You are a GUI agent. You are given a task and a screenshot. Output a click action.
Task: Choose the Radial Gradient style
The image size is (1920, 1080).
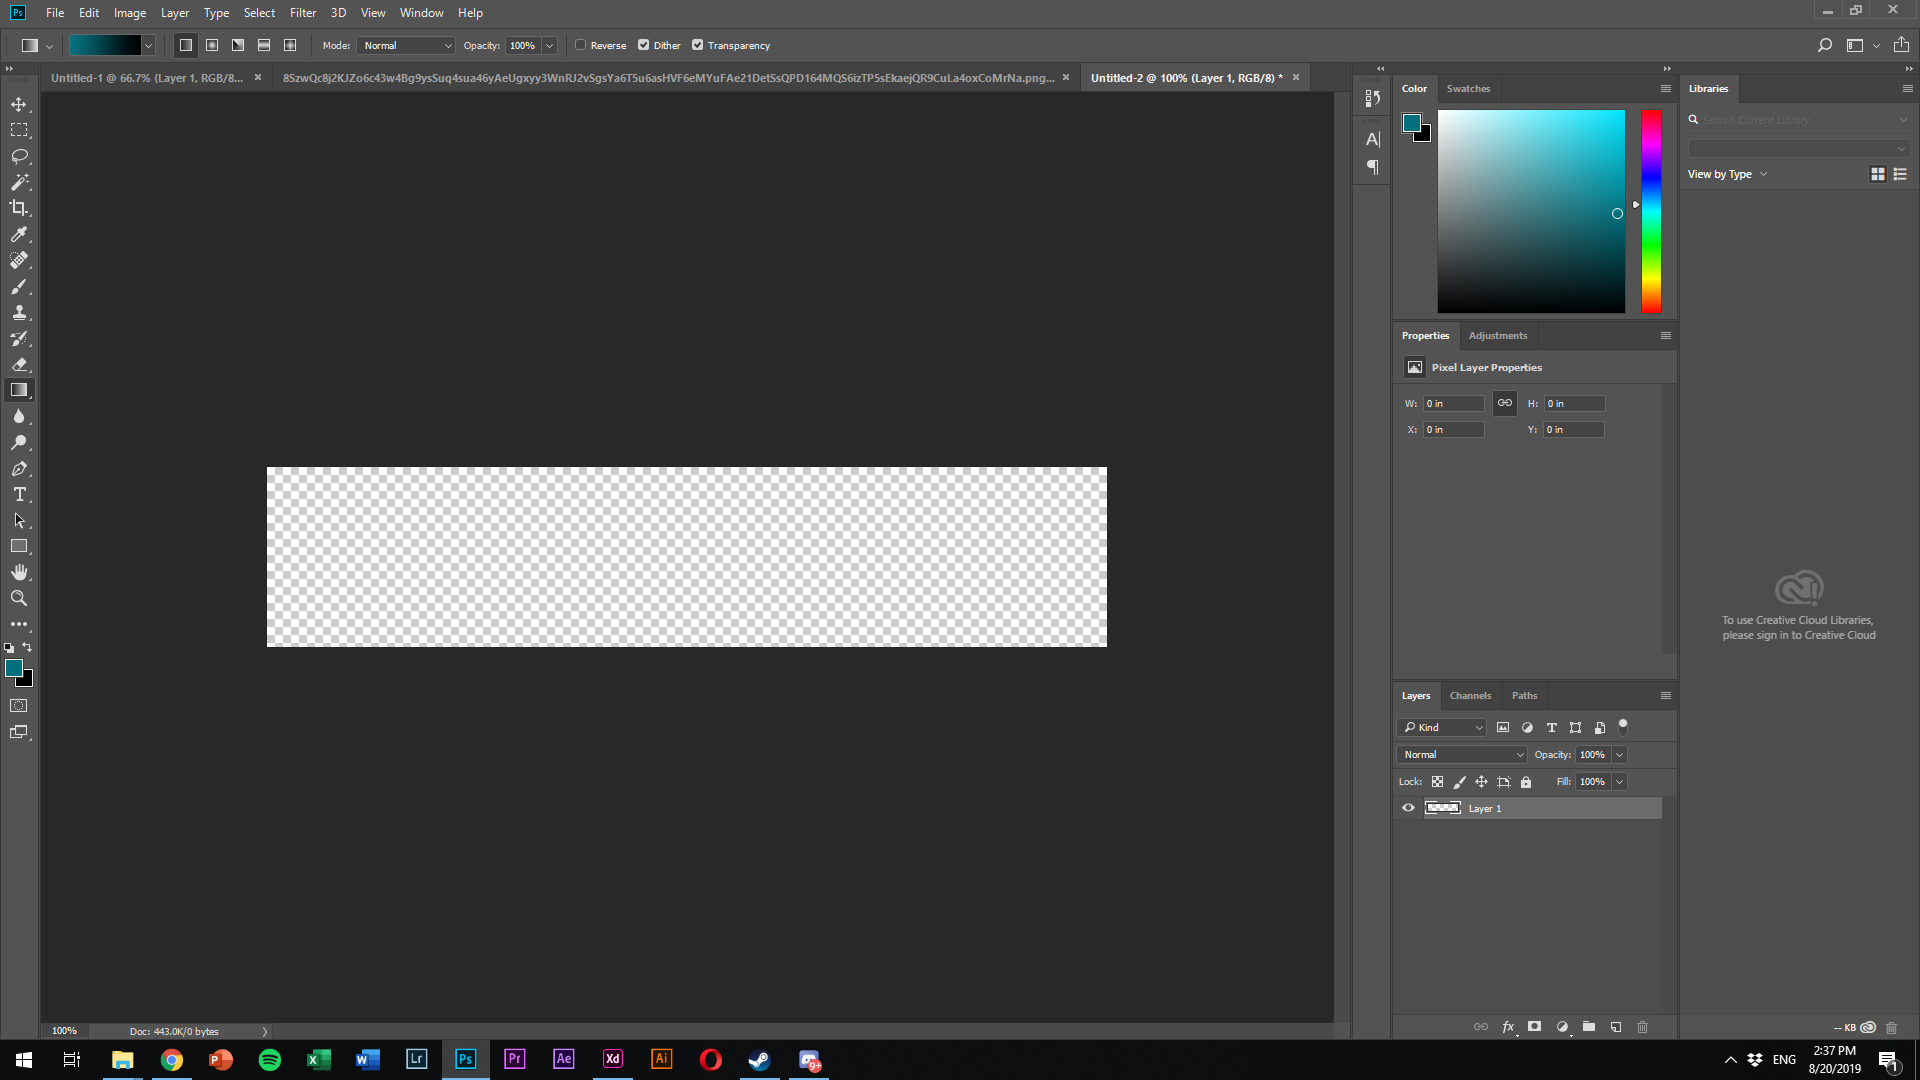pyautogui.click(x=212, y=45)
